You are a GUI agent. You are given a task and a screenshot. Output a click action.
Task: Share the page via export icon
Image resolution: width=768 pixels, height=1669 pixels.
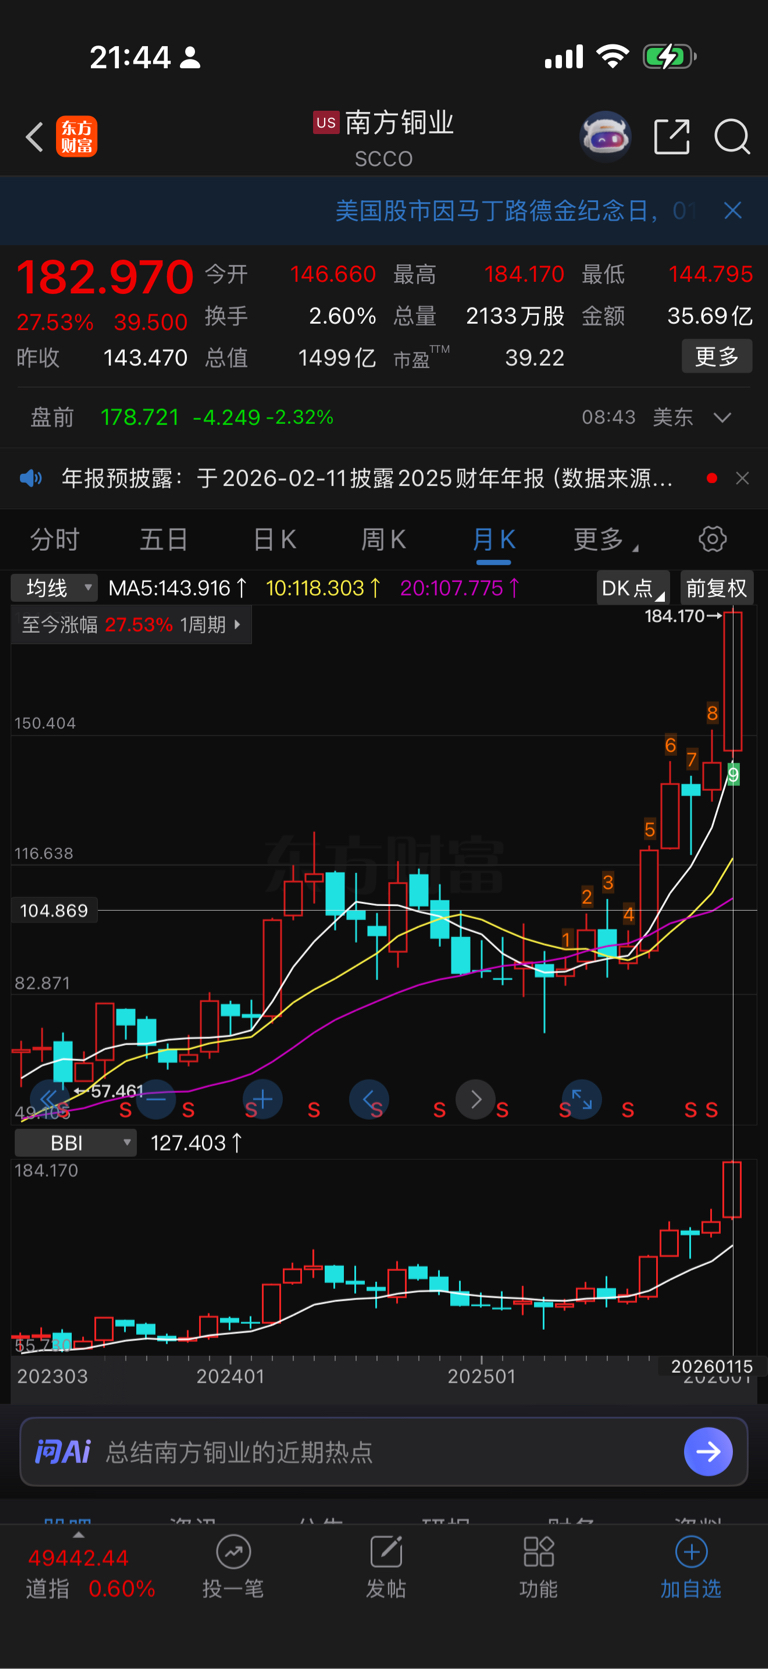tap(672, 136)
